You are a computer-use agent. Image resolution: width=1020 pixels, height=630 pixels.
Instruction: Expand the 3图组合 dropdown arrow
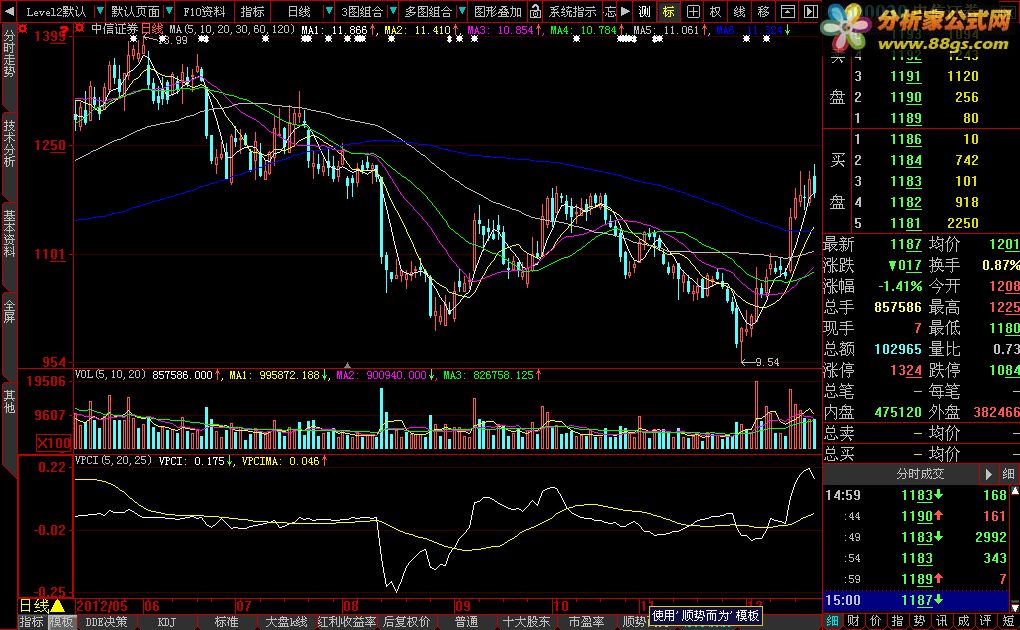(x=393, y=11)
